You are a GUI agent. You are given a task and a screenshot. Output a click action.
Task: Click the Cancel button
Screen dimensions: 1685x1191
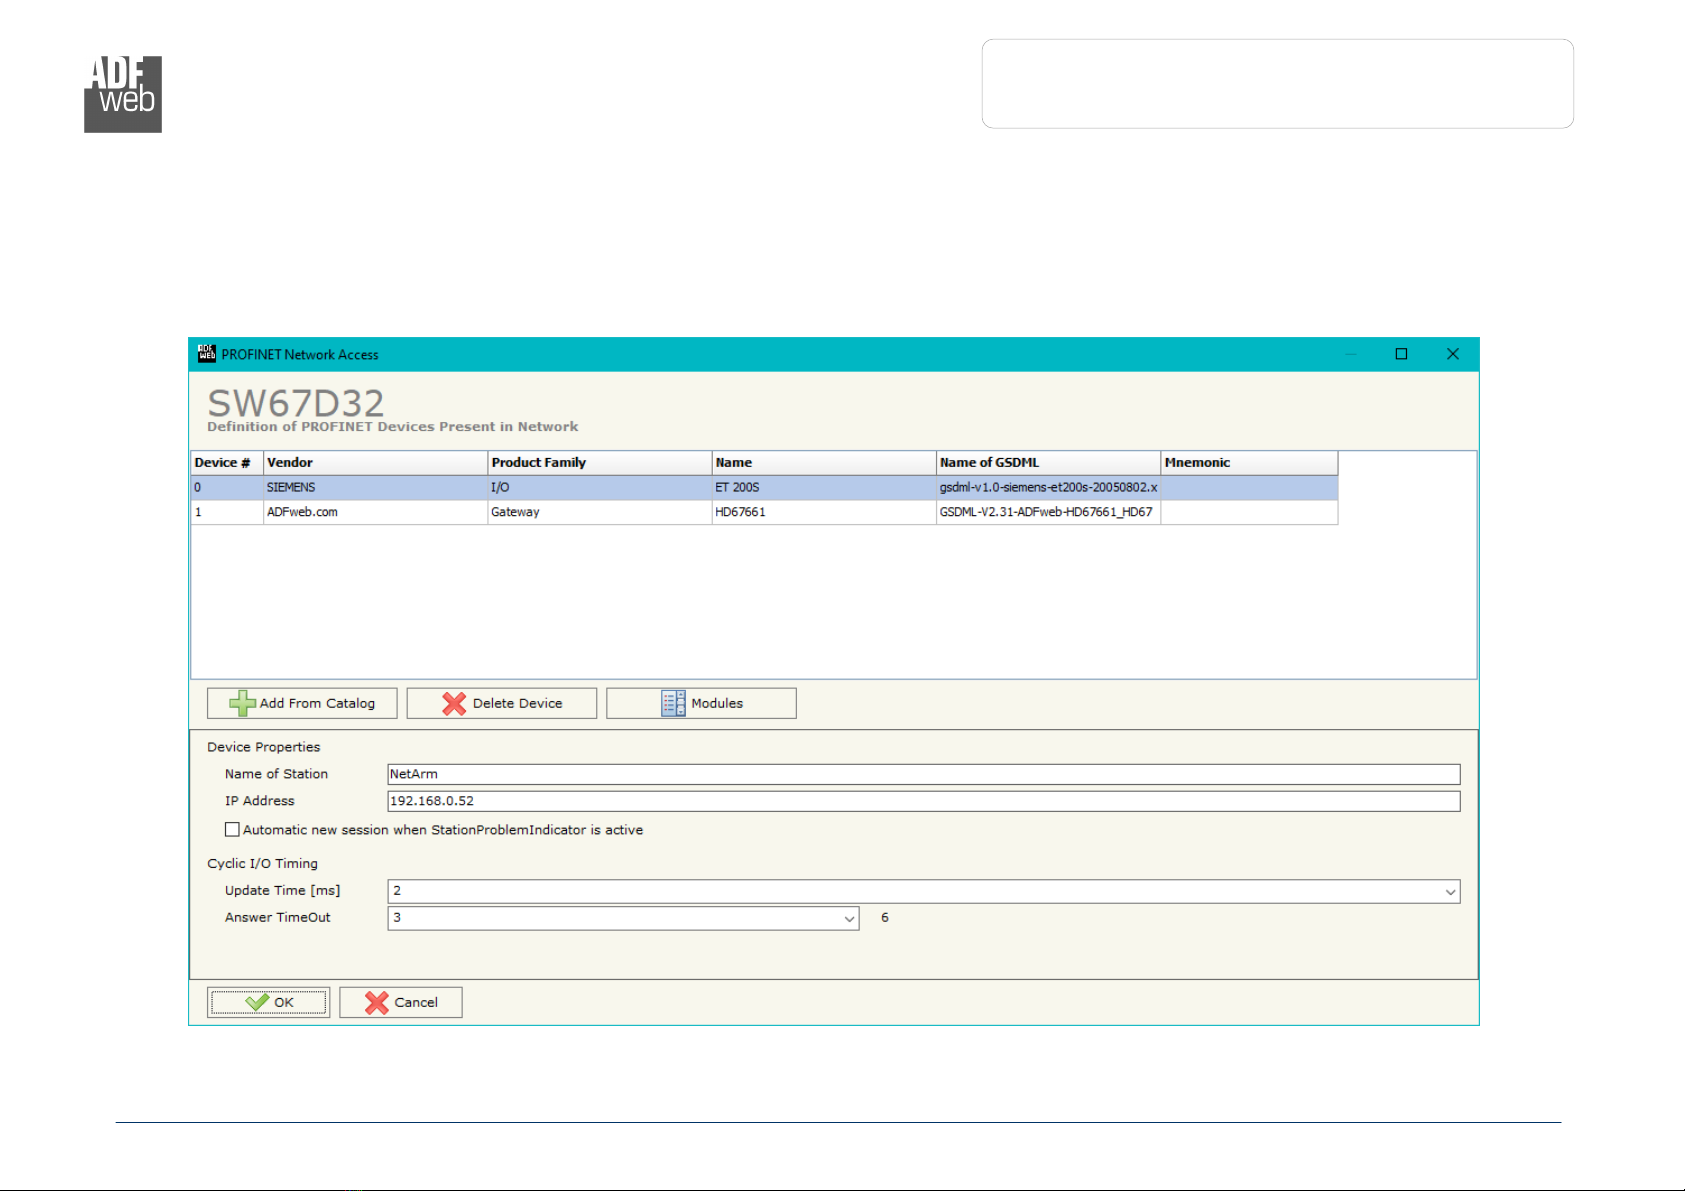click(401, 1002)
